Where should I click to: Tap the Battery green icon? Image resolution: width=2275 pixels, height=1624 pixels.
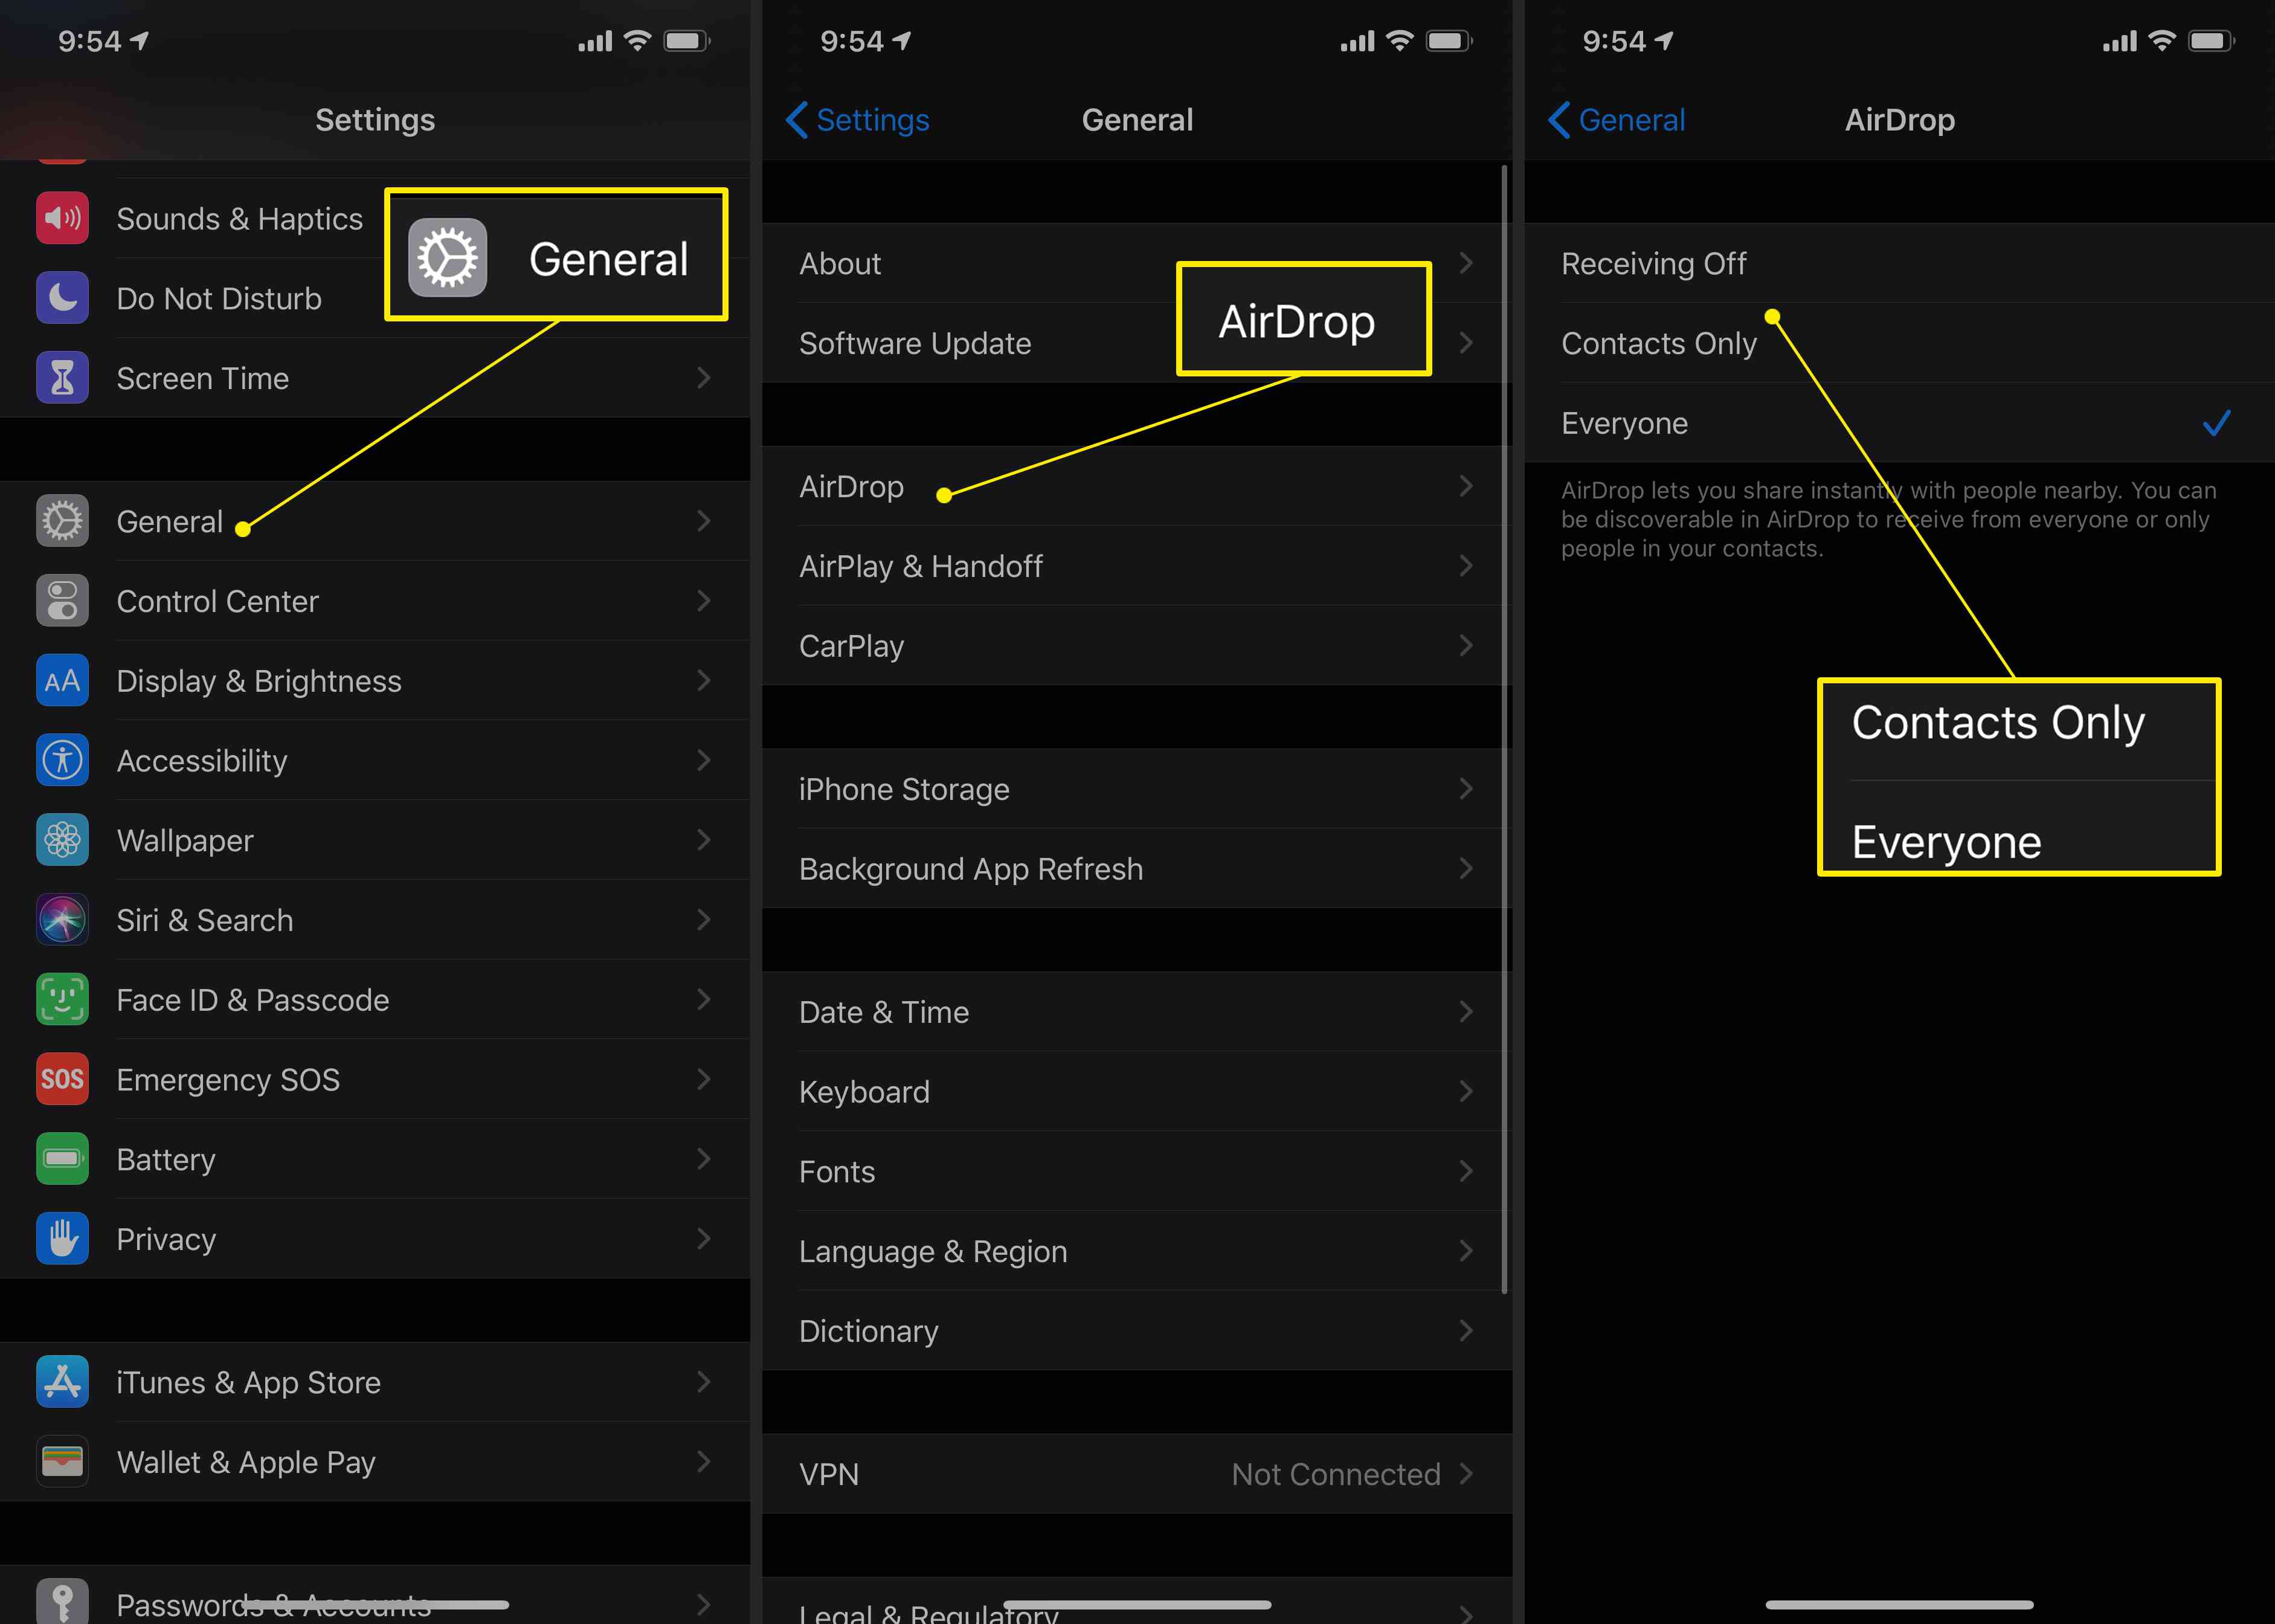[x=62, y=1159]
